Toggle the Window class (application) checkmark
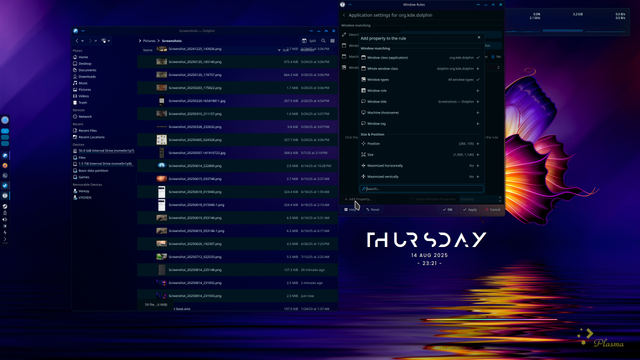This screenshot has width=640, height=360. 478,58
